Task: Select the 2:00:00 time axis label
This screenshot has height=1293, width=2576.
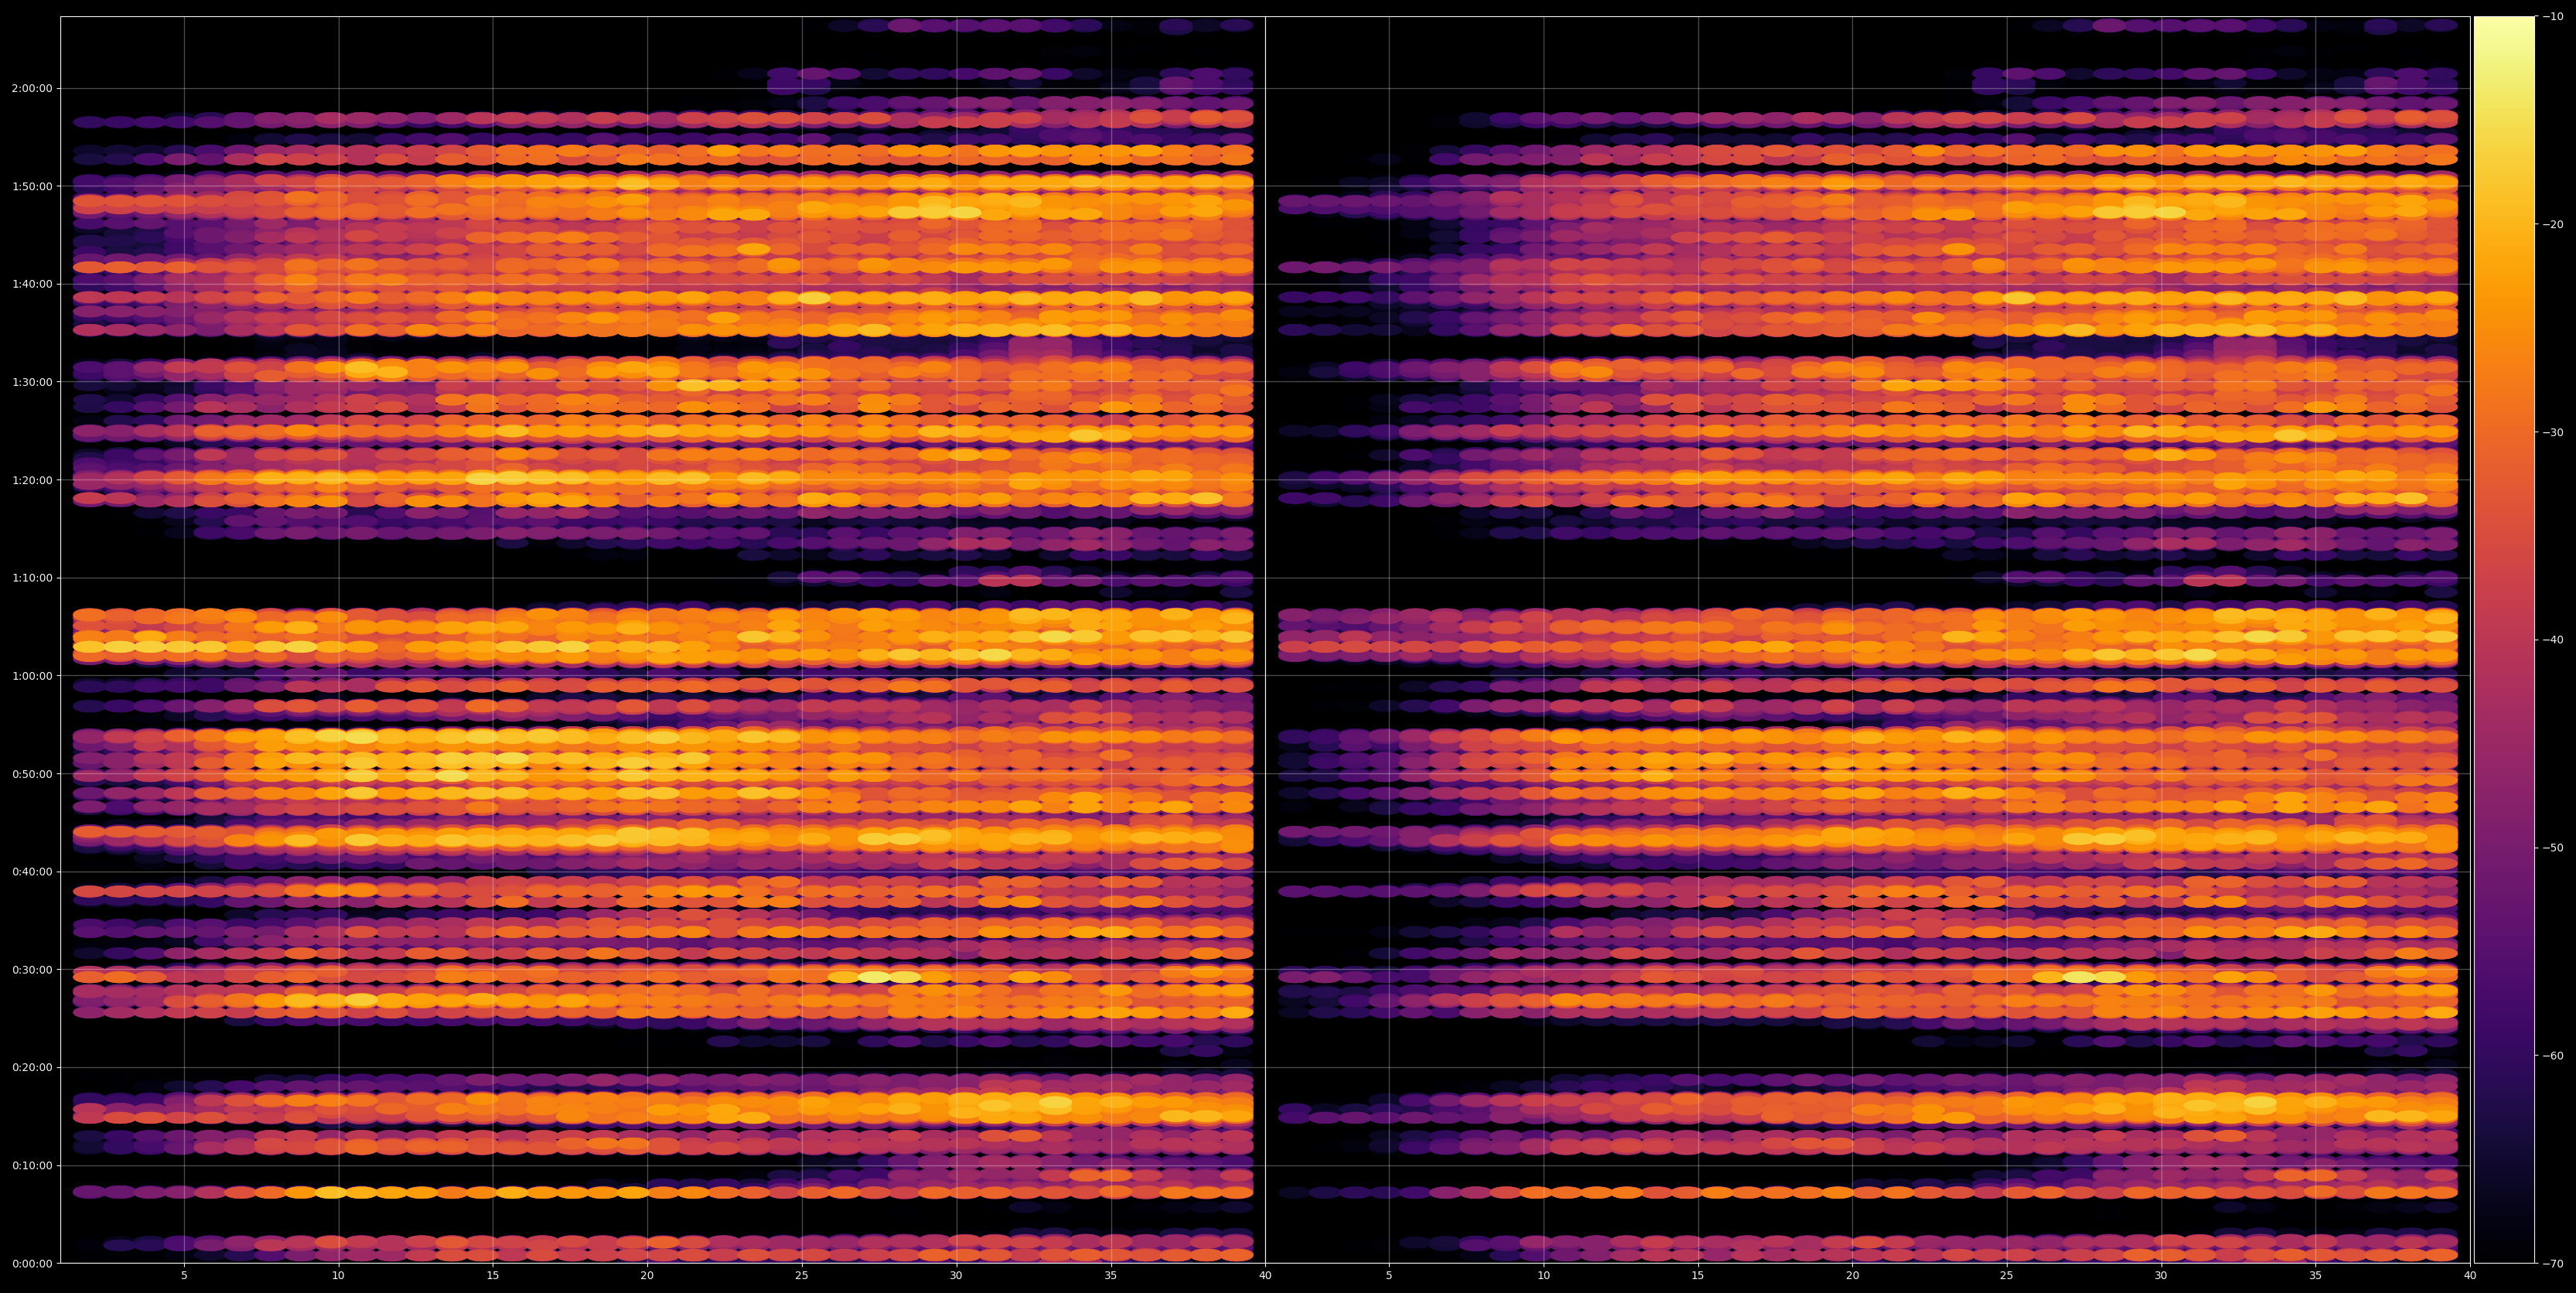Action: 32,88
